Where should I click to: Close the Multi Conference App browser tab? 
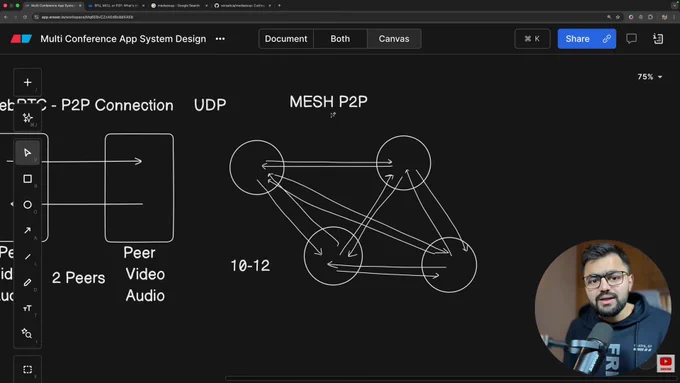[80, 6]
